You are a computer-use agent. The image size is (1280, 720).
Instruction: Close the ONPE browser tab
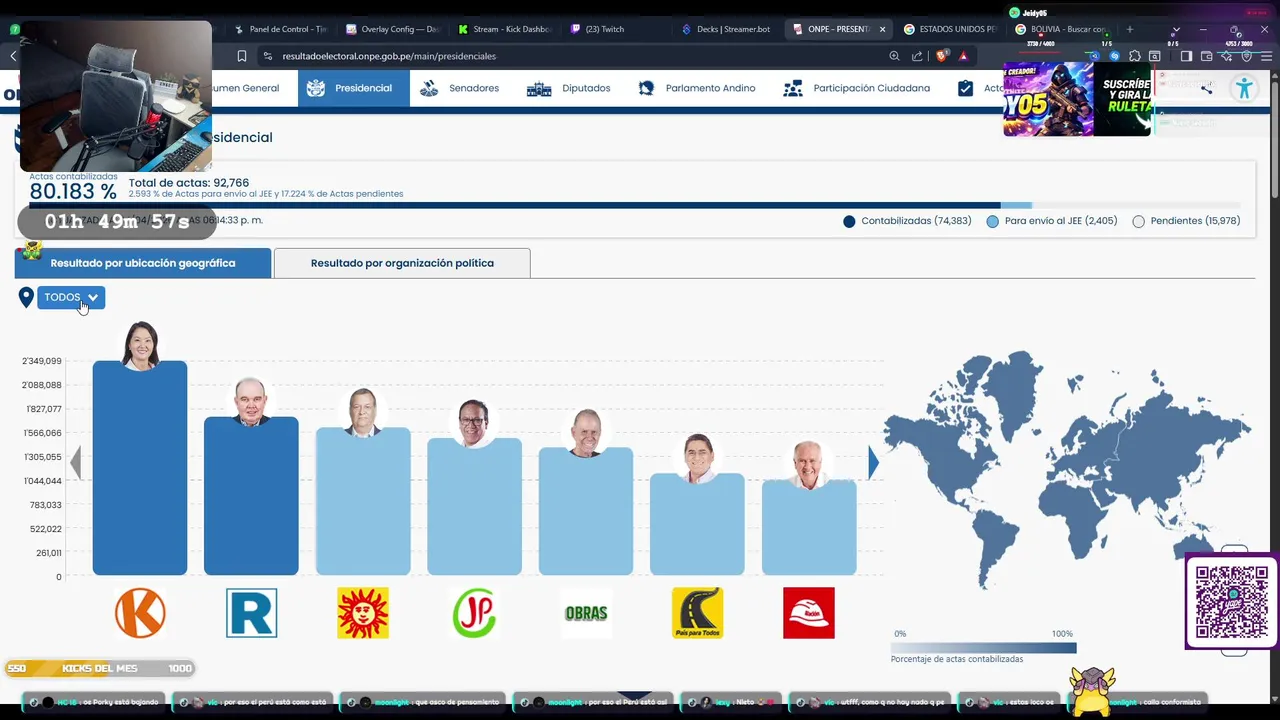point(882,29)
